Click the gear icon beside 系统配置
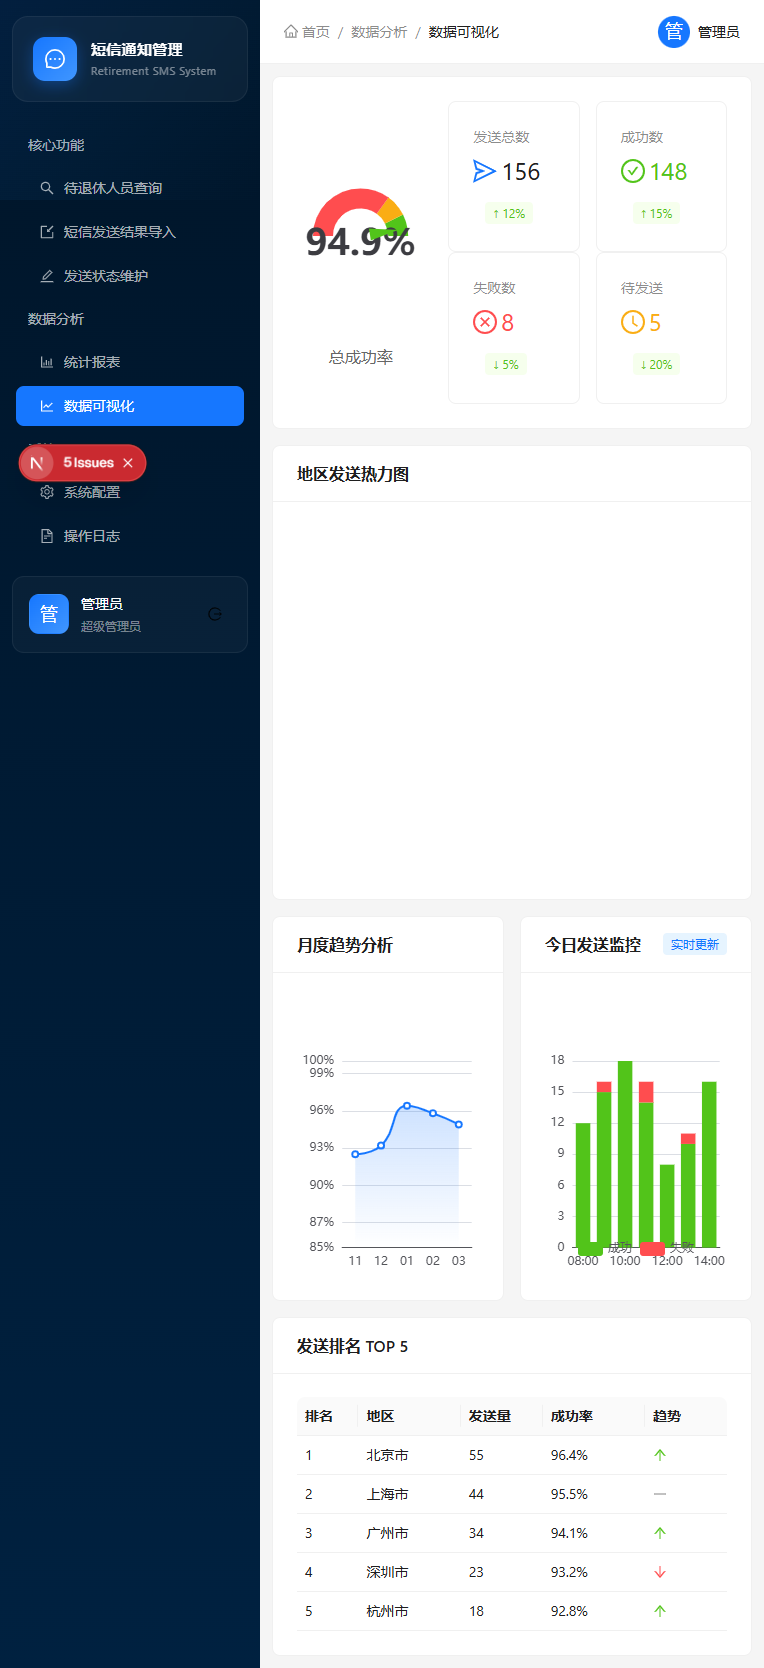This screenshot has height=1668, width=764. (x=47, y=492)
